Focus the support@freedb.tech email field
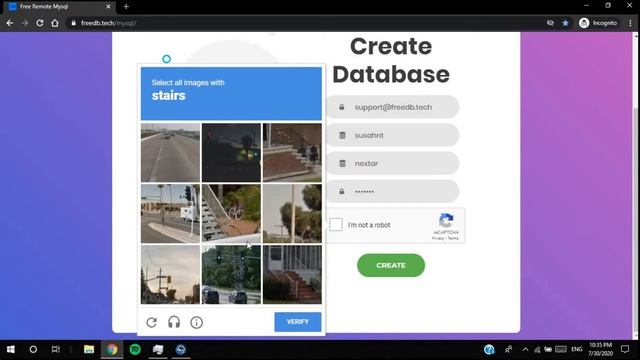 393,107
